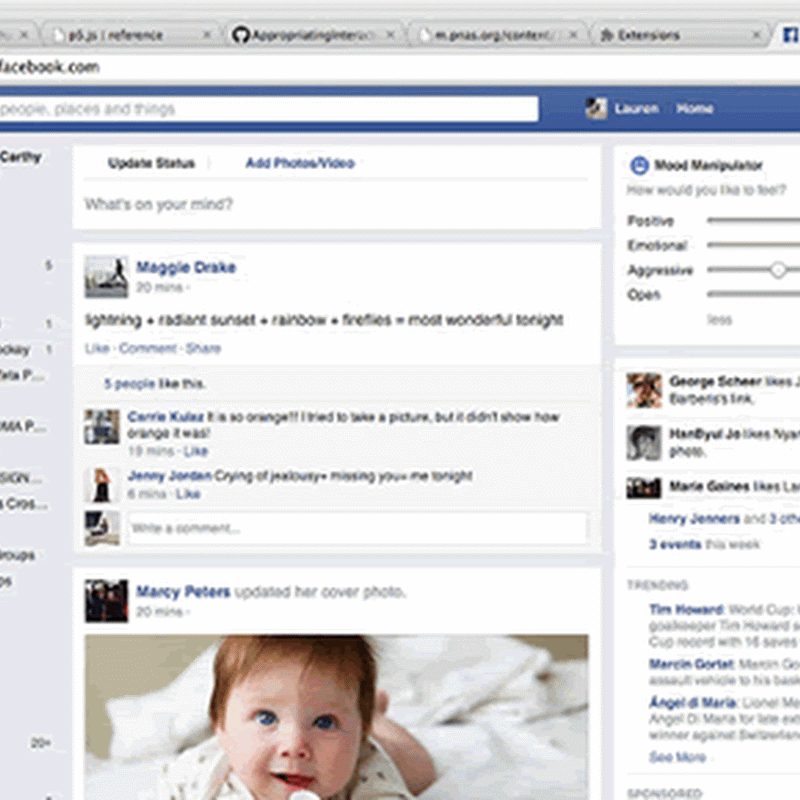This screenshot has width=800, height=800.
Task: Click the What's on your mind field
Action: pos(337,204)
